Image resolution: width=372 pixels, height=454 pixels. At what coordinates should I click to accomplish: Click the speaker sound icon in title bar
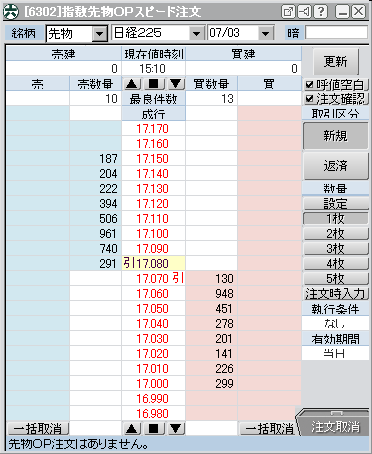[x=304, y=12]
